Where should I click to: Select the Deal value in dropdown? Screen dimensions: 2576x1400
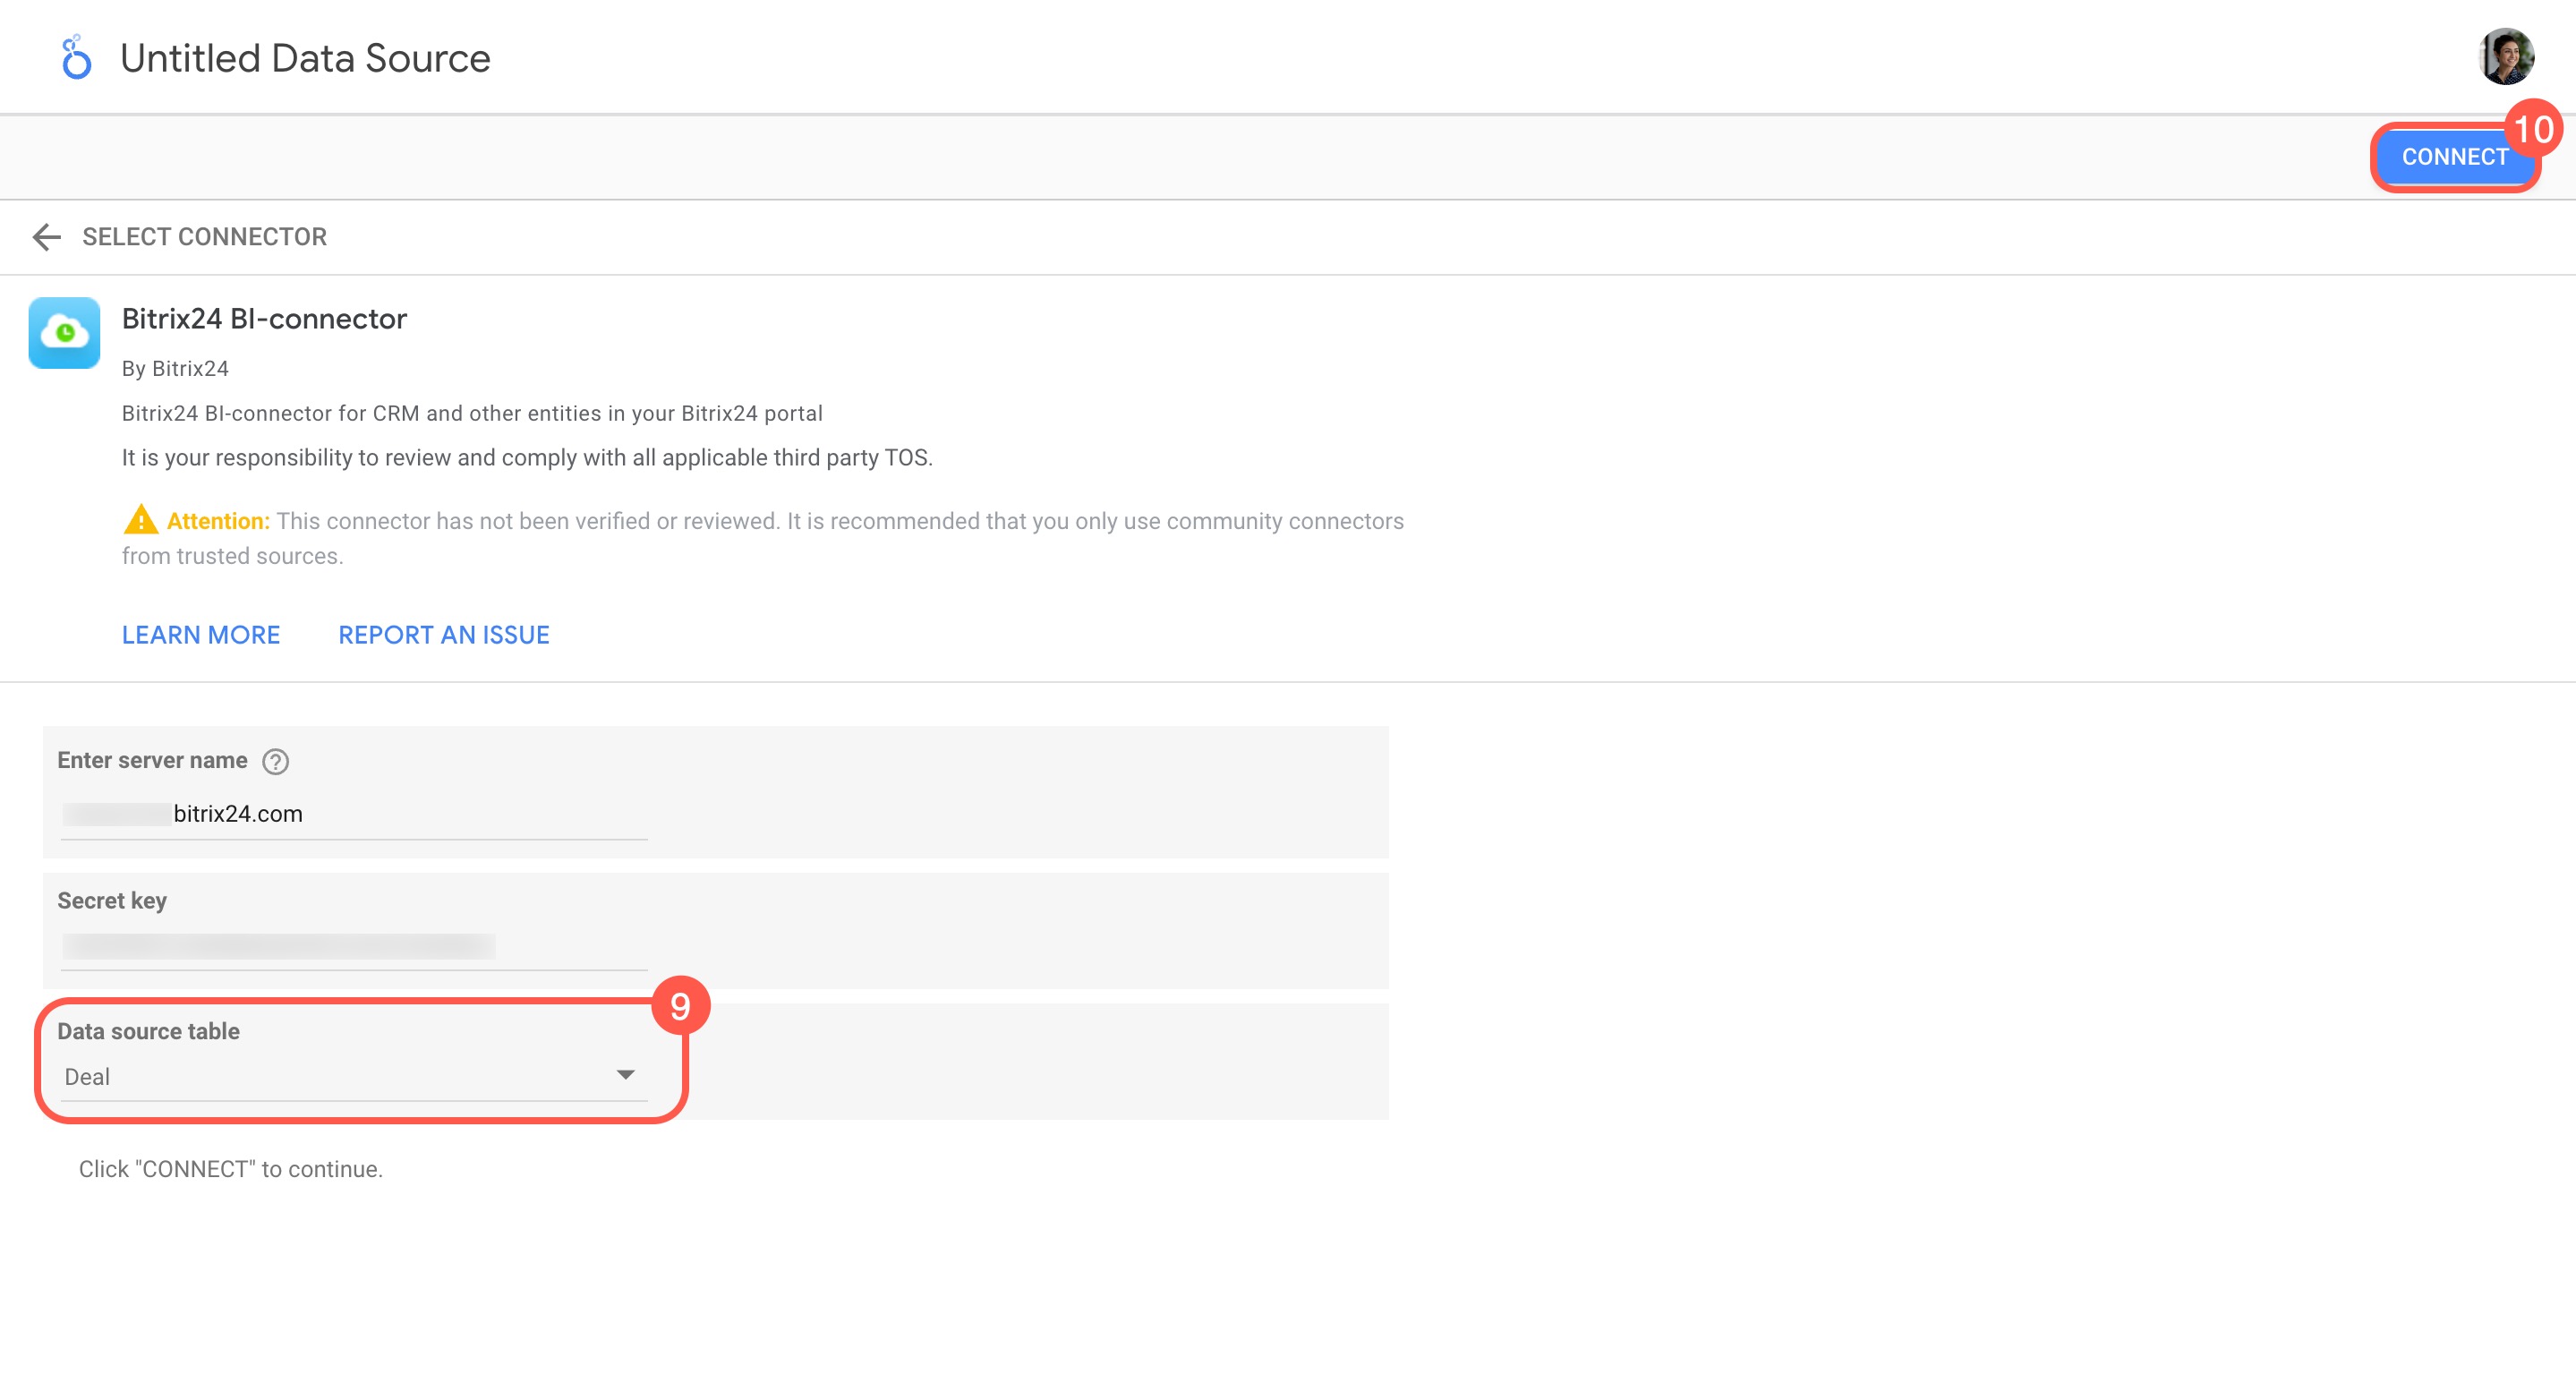click(88, 1077)
